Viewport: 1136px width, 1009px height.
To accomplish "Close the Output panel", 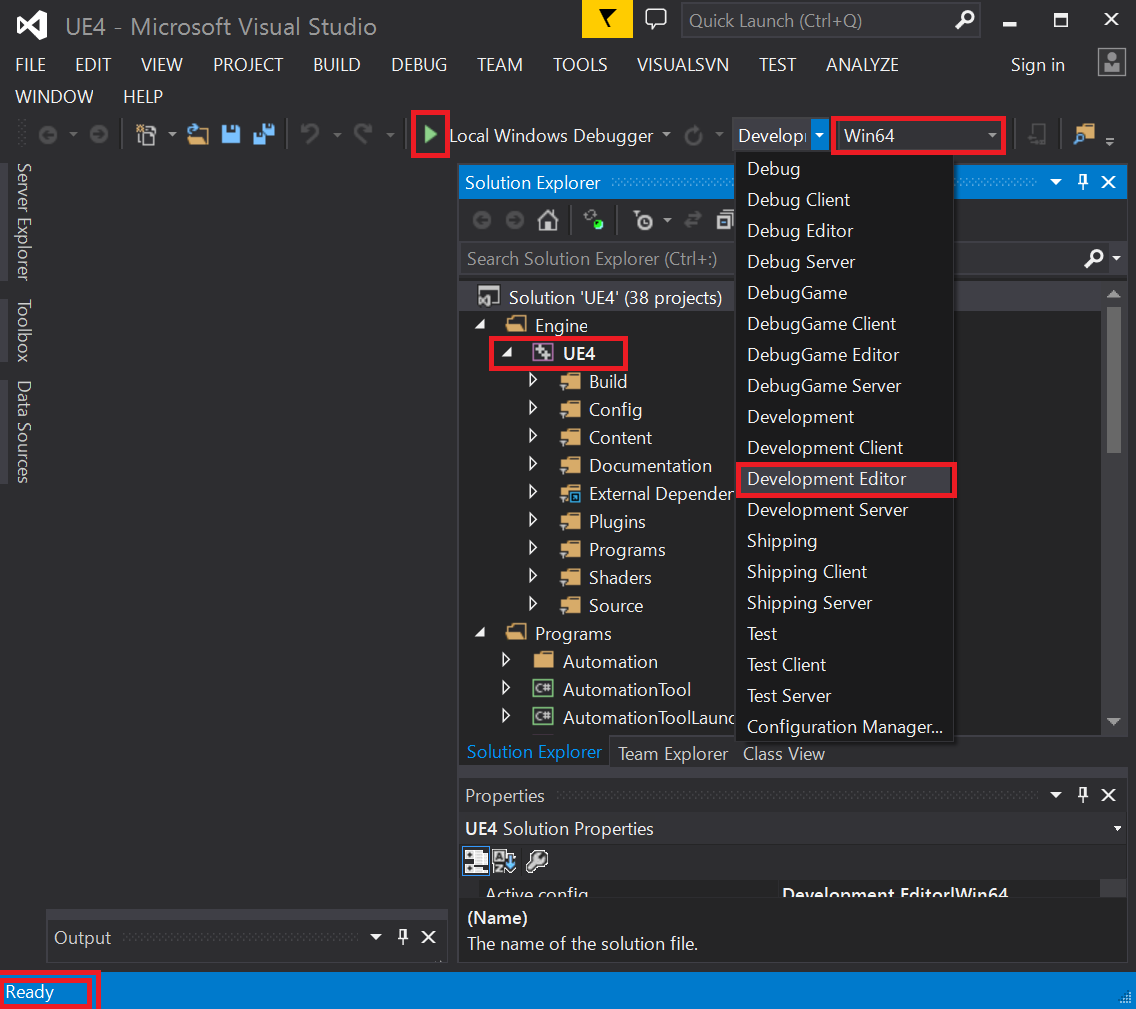I will click(x=428, y=937).
